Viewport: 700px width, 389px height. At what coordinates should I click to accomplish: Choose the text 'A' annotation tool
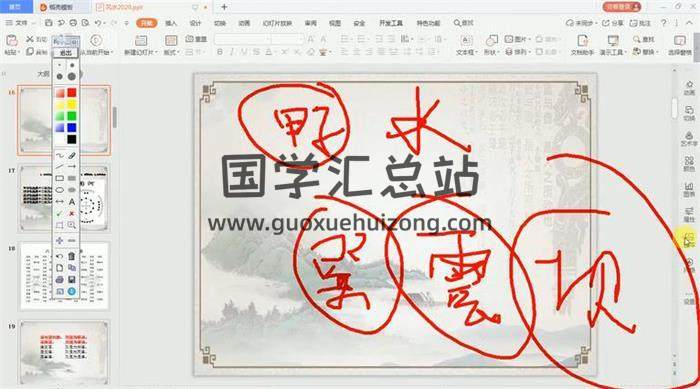pos(72,202)
